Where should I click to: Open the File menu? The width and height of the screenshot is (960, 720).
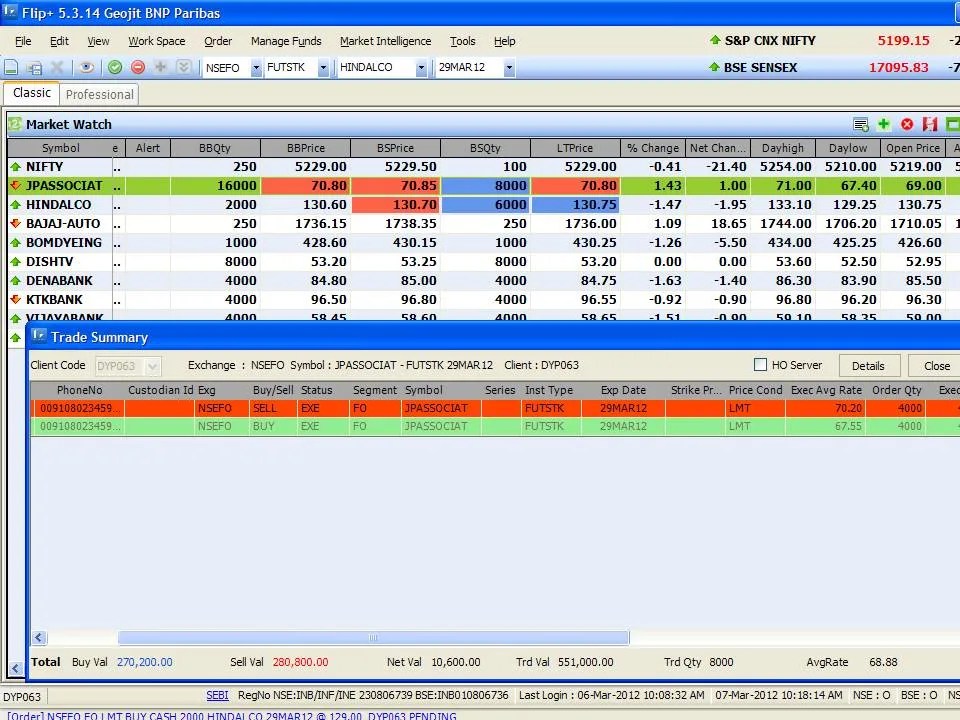tap(23, 41)
